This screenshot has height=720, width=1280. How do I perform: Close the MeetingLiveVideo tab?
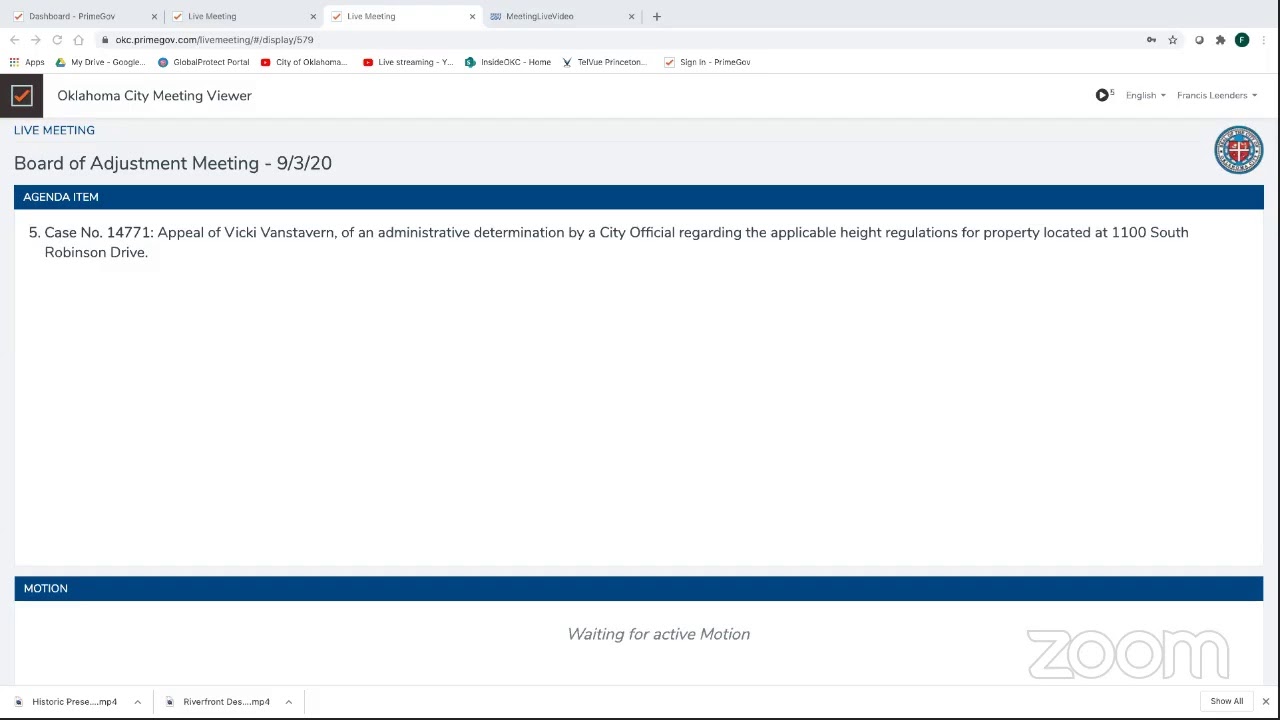tap(631, 16)
